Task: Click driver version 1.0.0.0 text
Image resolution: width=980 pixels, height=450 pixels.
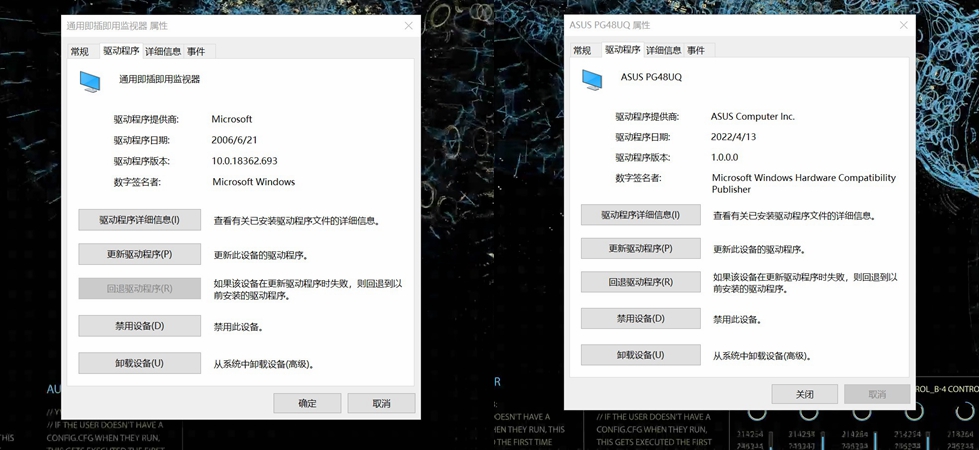Action: 724,158
